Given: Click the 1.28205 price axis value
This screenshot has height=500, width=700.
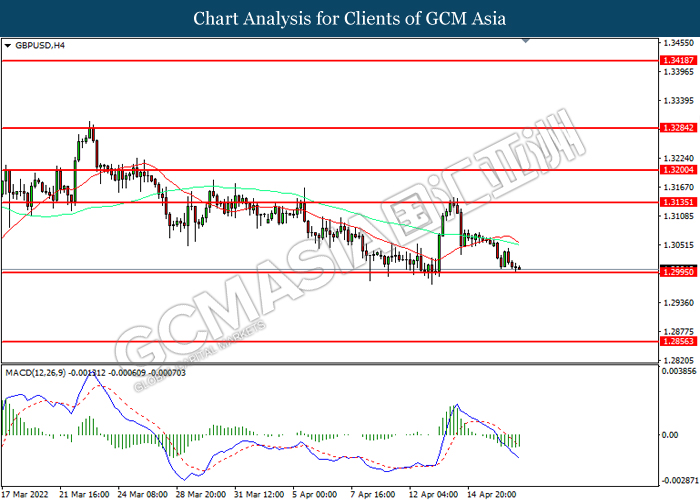Looking at the screenshot, I should pyautogui.click(x=679, y=360).
